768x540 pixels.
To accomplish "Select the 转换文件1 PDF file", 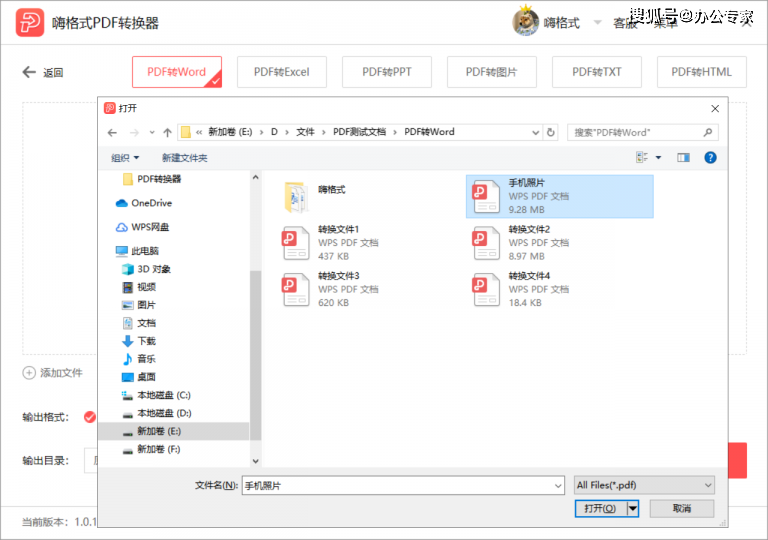I will [331, 243].
